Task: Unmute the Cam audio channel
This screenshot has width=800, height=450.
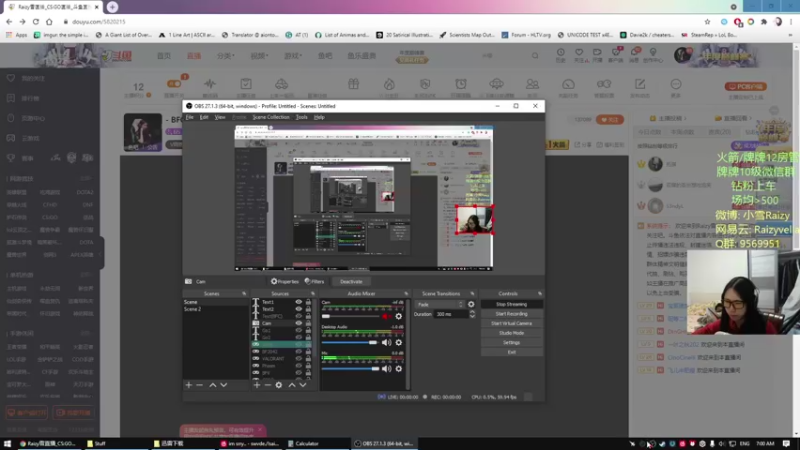Action: pyautogui.click(x=387, y=316)
